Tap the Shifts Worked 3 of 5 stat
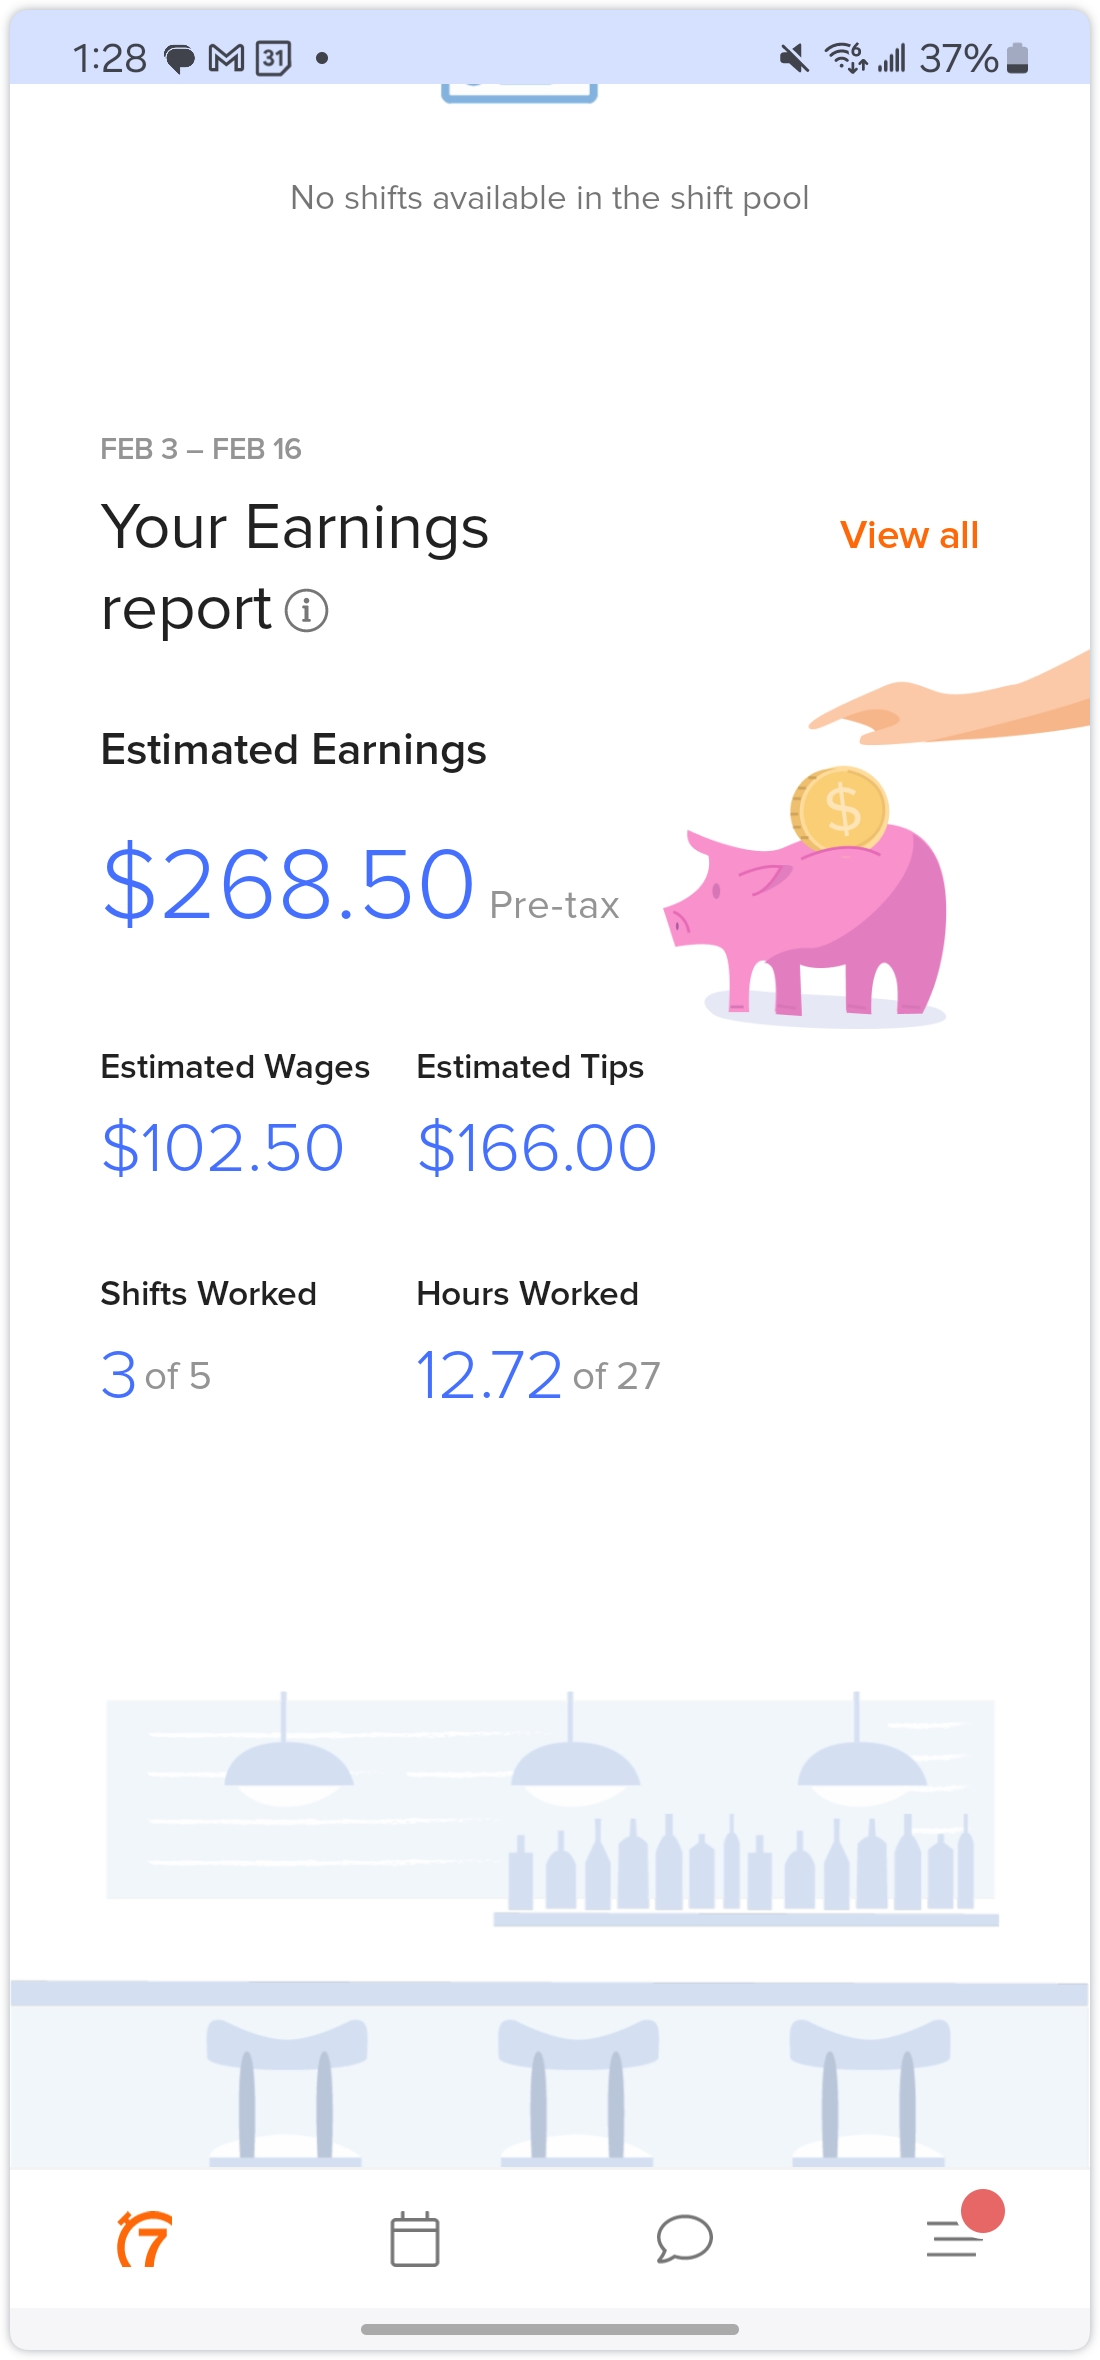1100x2360 pixels. tap(156, 1375)
